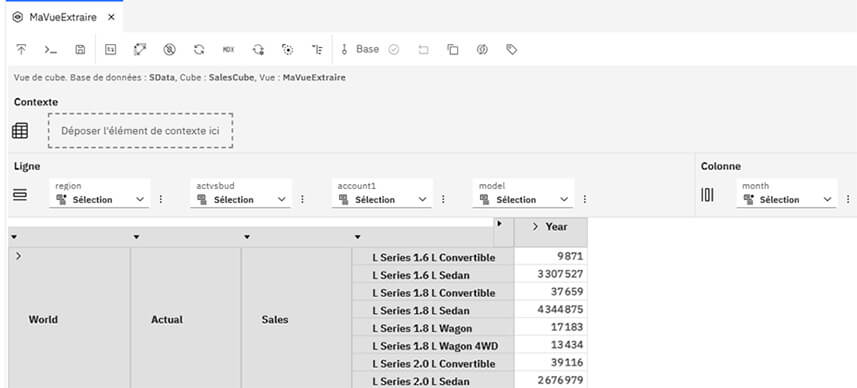The width and height of the screenshot is (857, 388).
Task: Select row L Series 2.0 L Sedan
Action: (x=433, y=381)
